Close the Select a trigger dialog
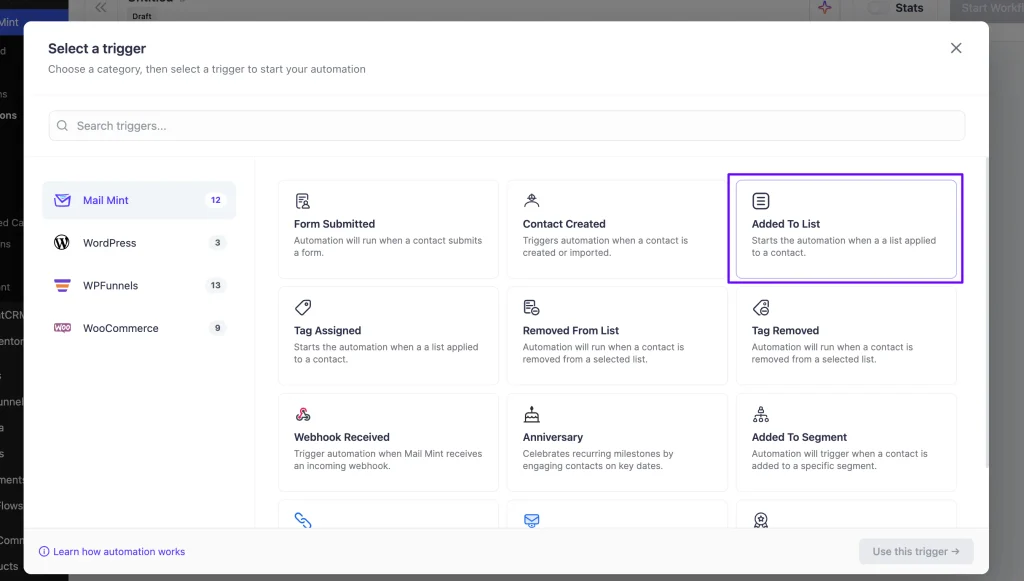1024x581 pixels. pos(955,48)
